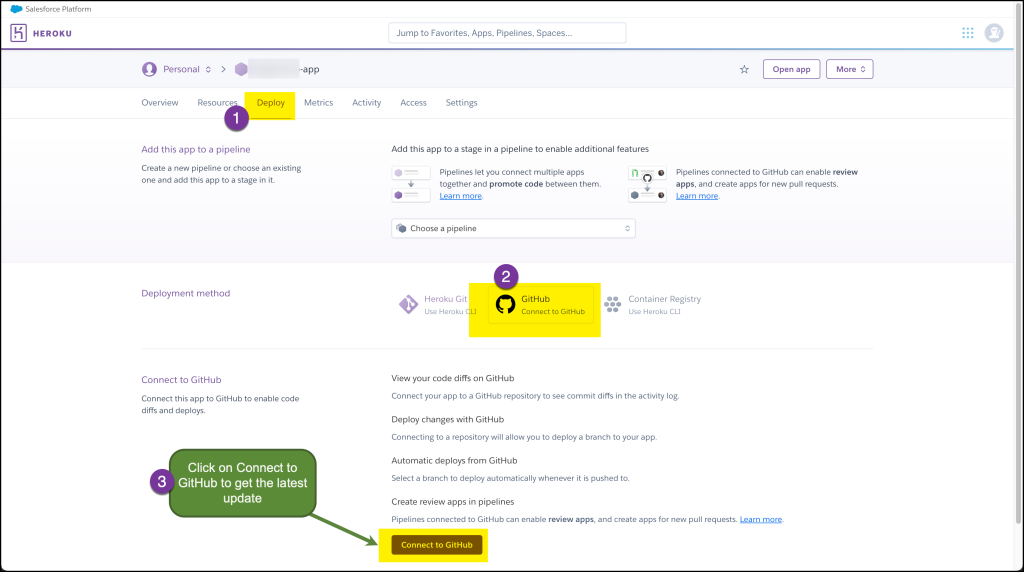Open the user account avatar menu

[994, 33]
